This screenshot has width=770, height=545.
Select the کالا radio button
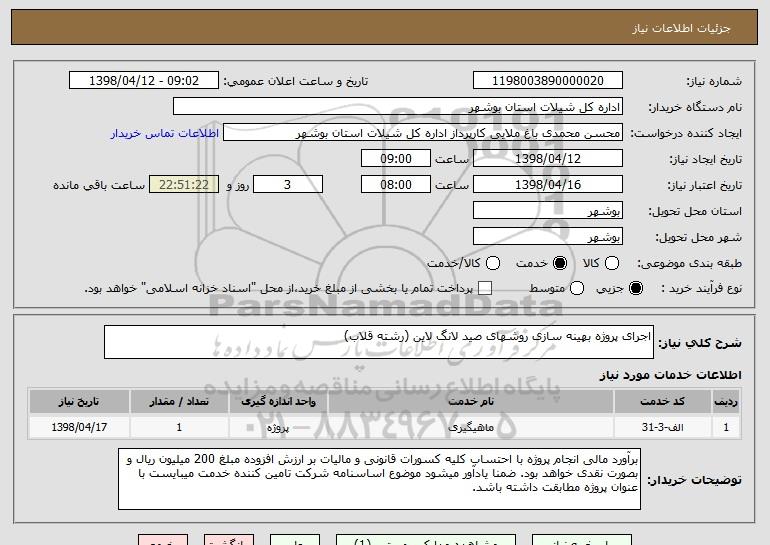click(x=612, y=263)
